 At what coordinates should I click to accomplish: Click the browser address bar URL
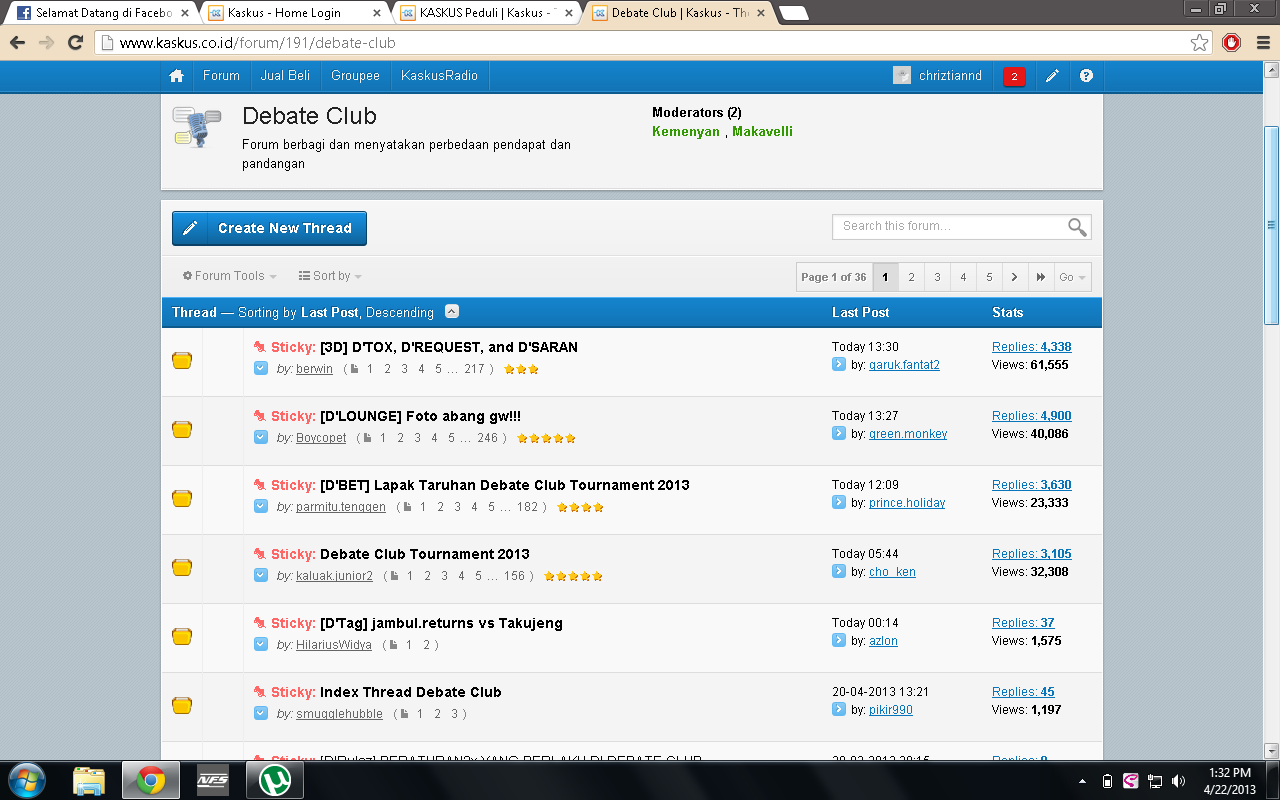pyautogui.click(x=258, y=43)
